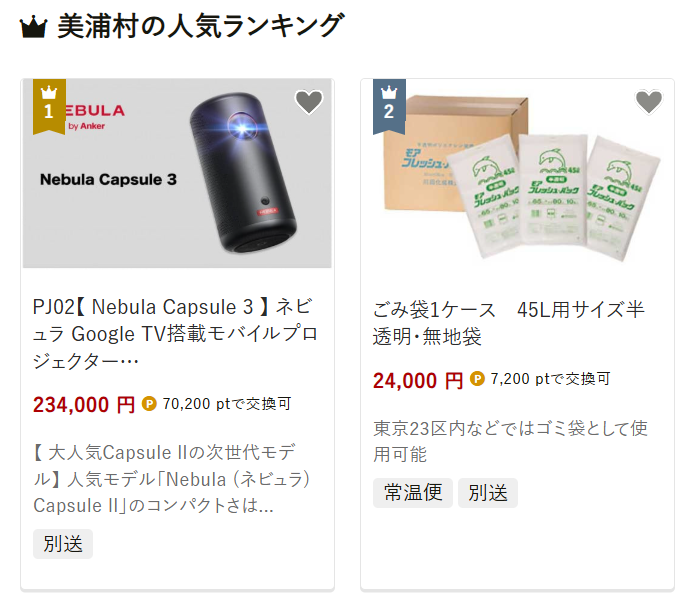
Task: Click the point icon next to 7,200 pt
Action: (477, 379)
